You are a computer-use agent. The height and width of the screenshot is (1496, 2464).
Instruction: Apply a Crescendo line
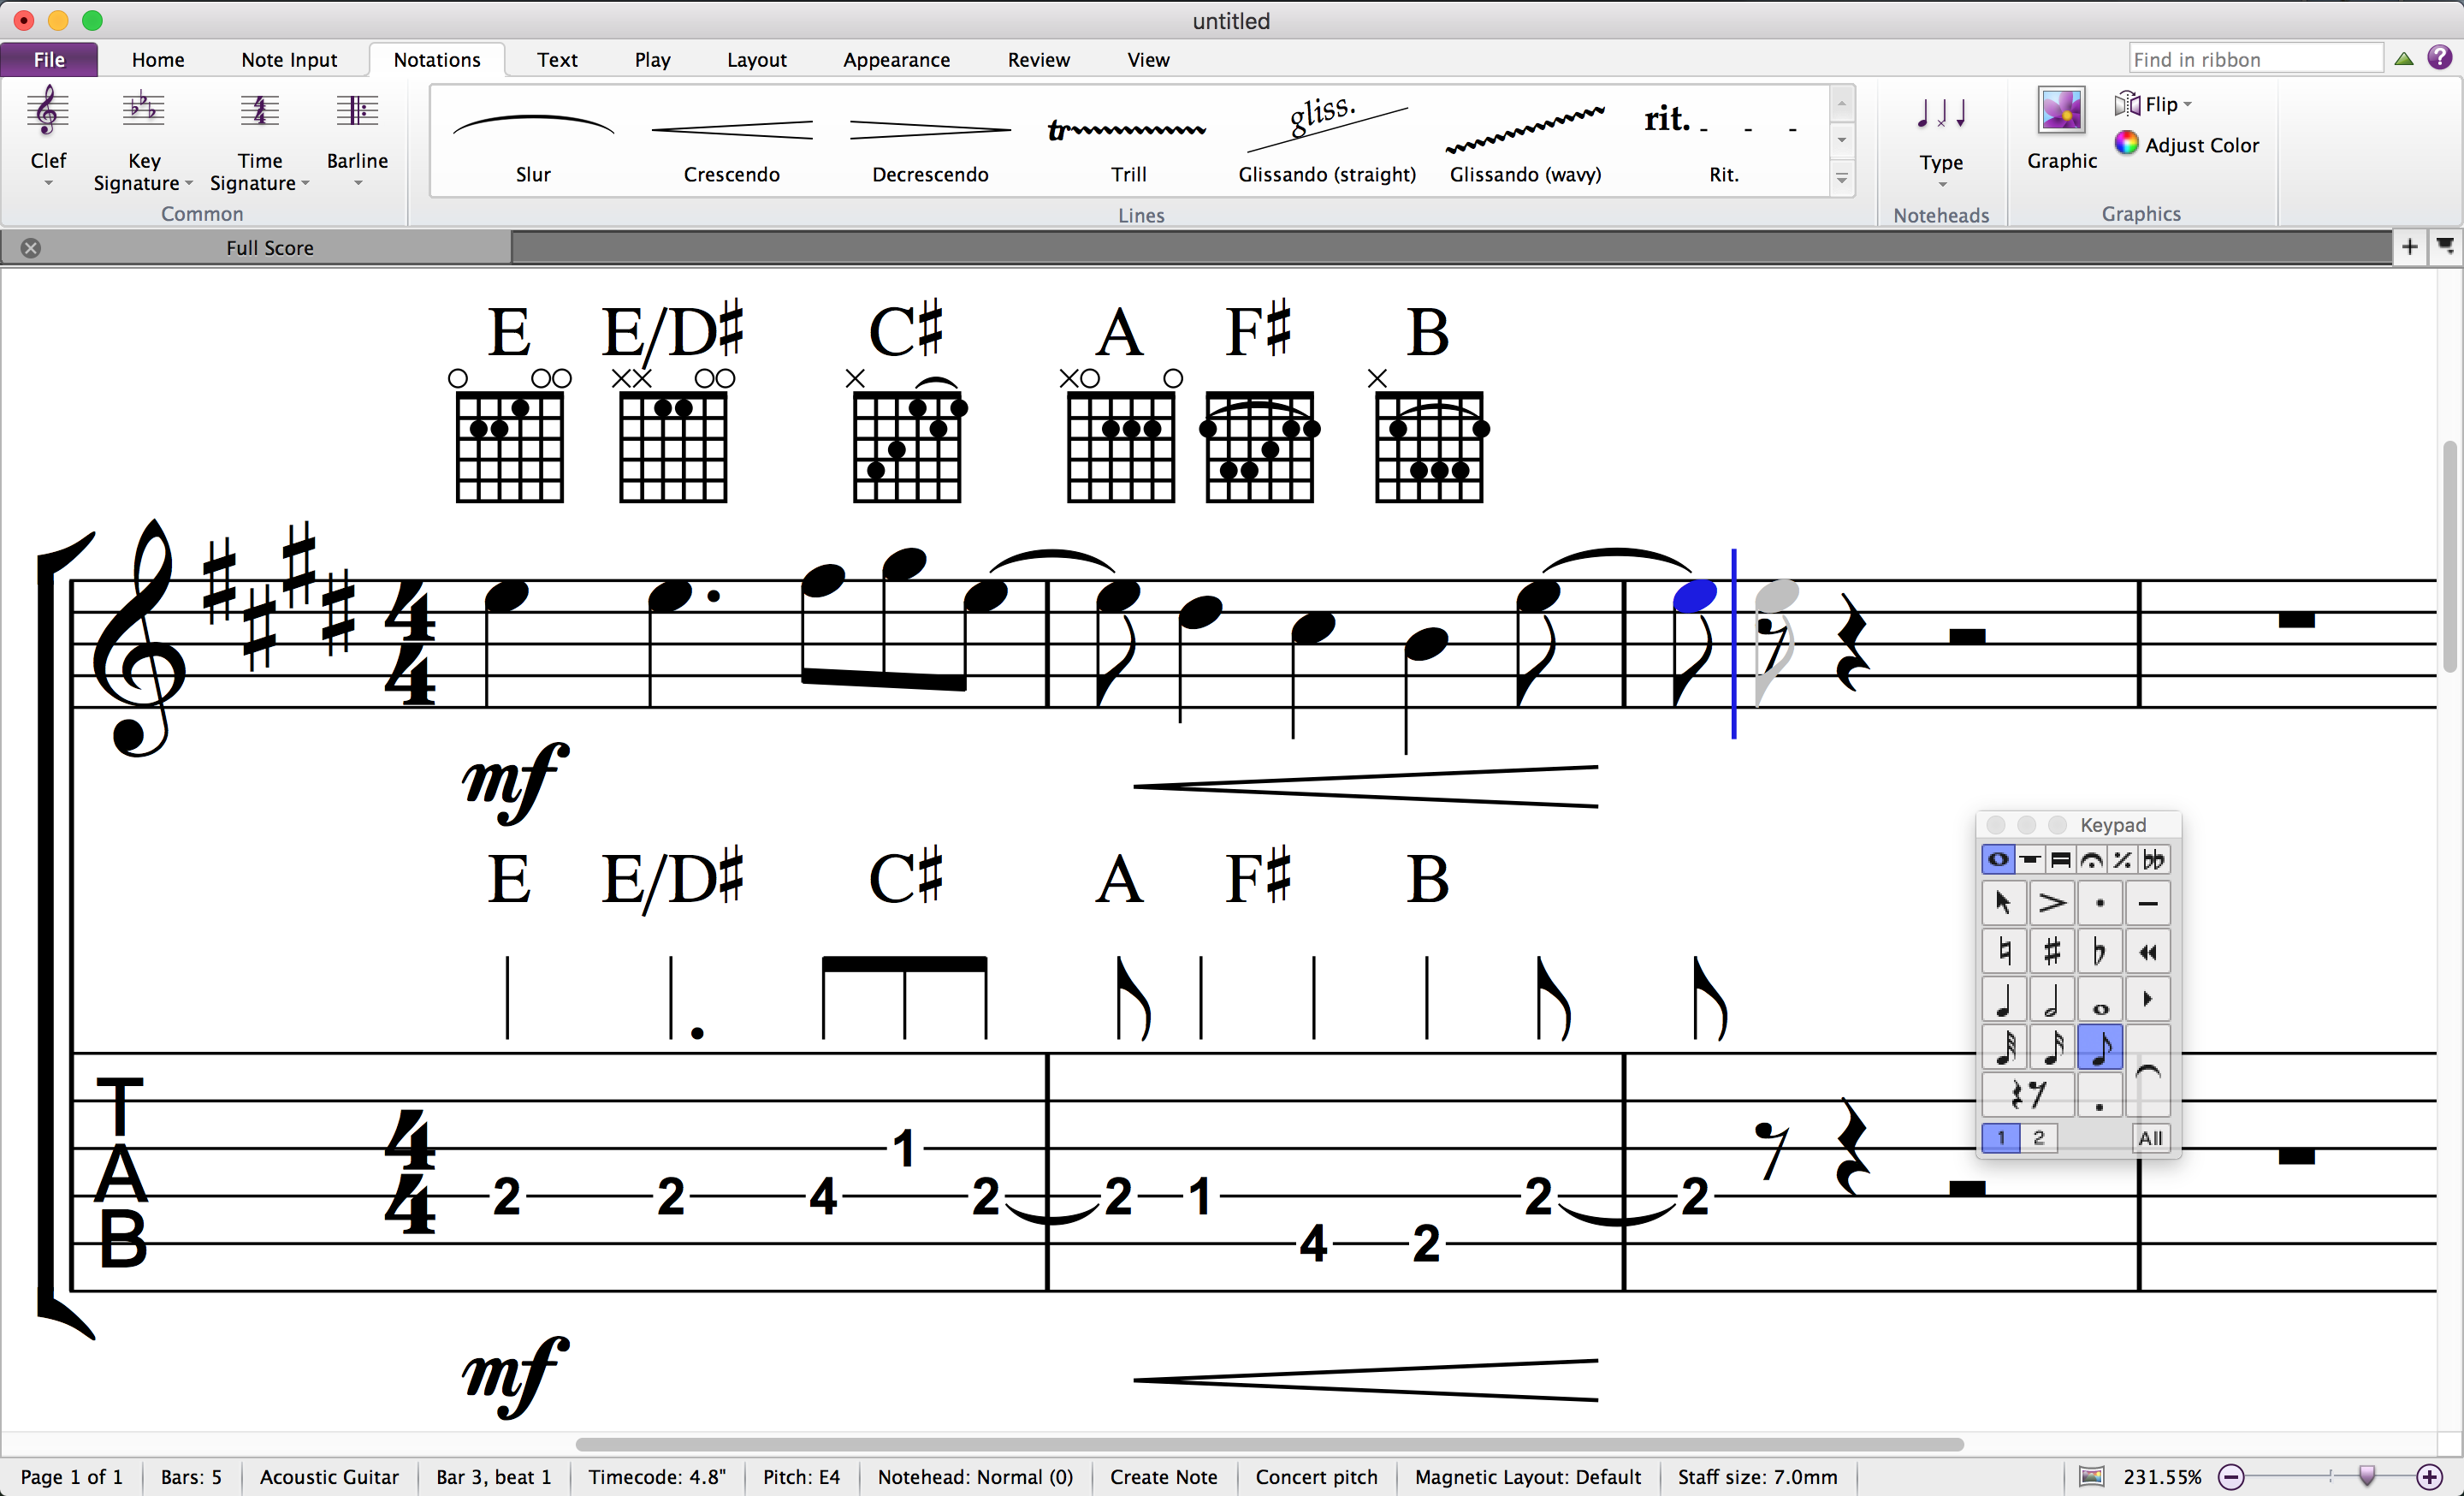(731, 130)
